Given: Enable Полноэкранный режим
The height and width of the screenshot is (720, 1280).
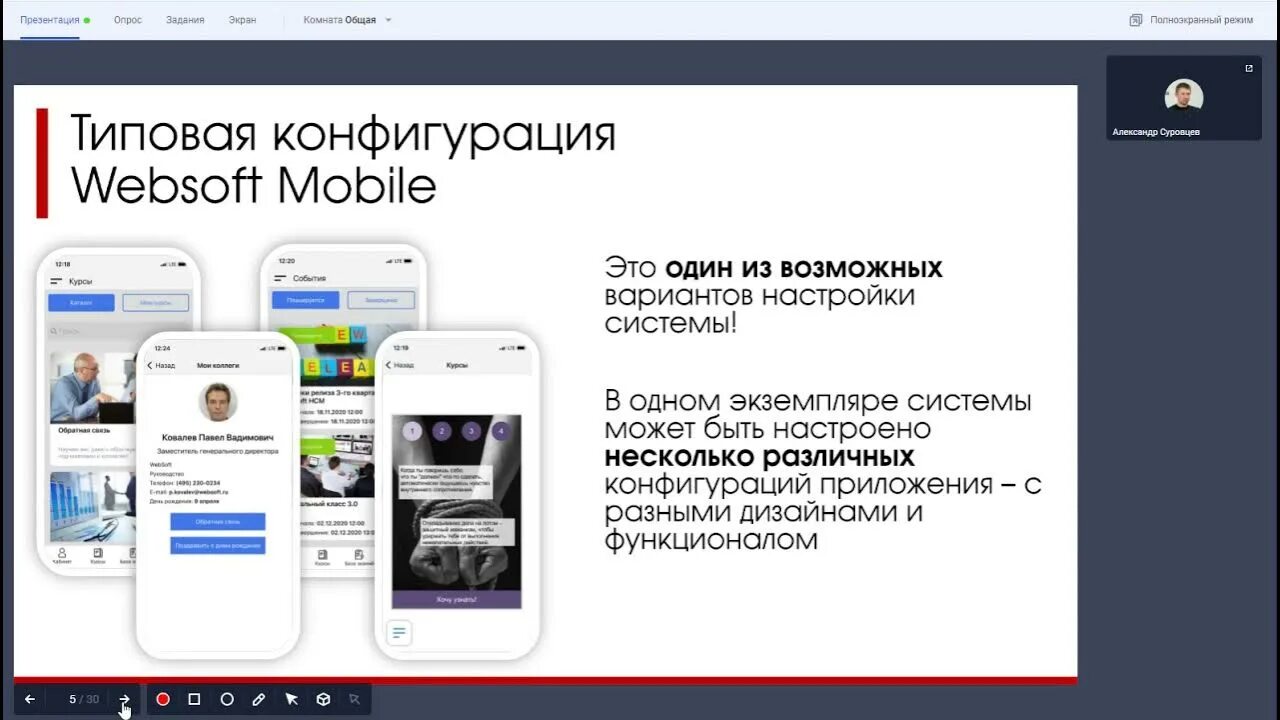Looking at the screenshot, I should 1191,20.
